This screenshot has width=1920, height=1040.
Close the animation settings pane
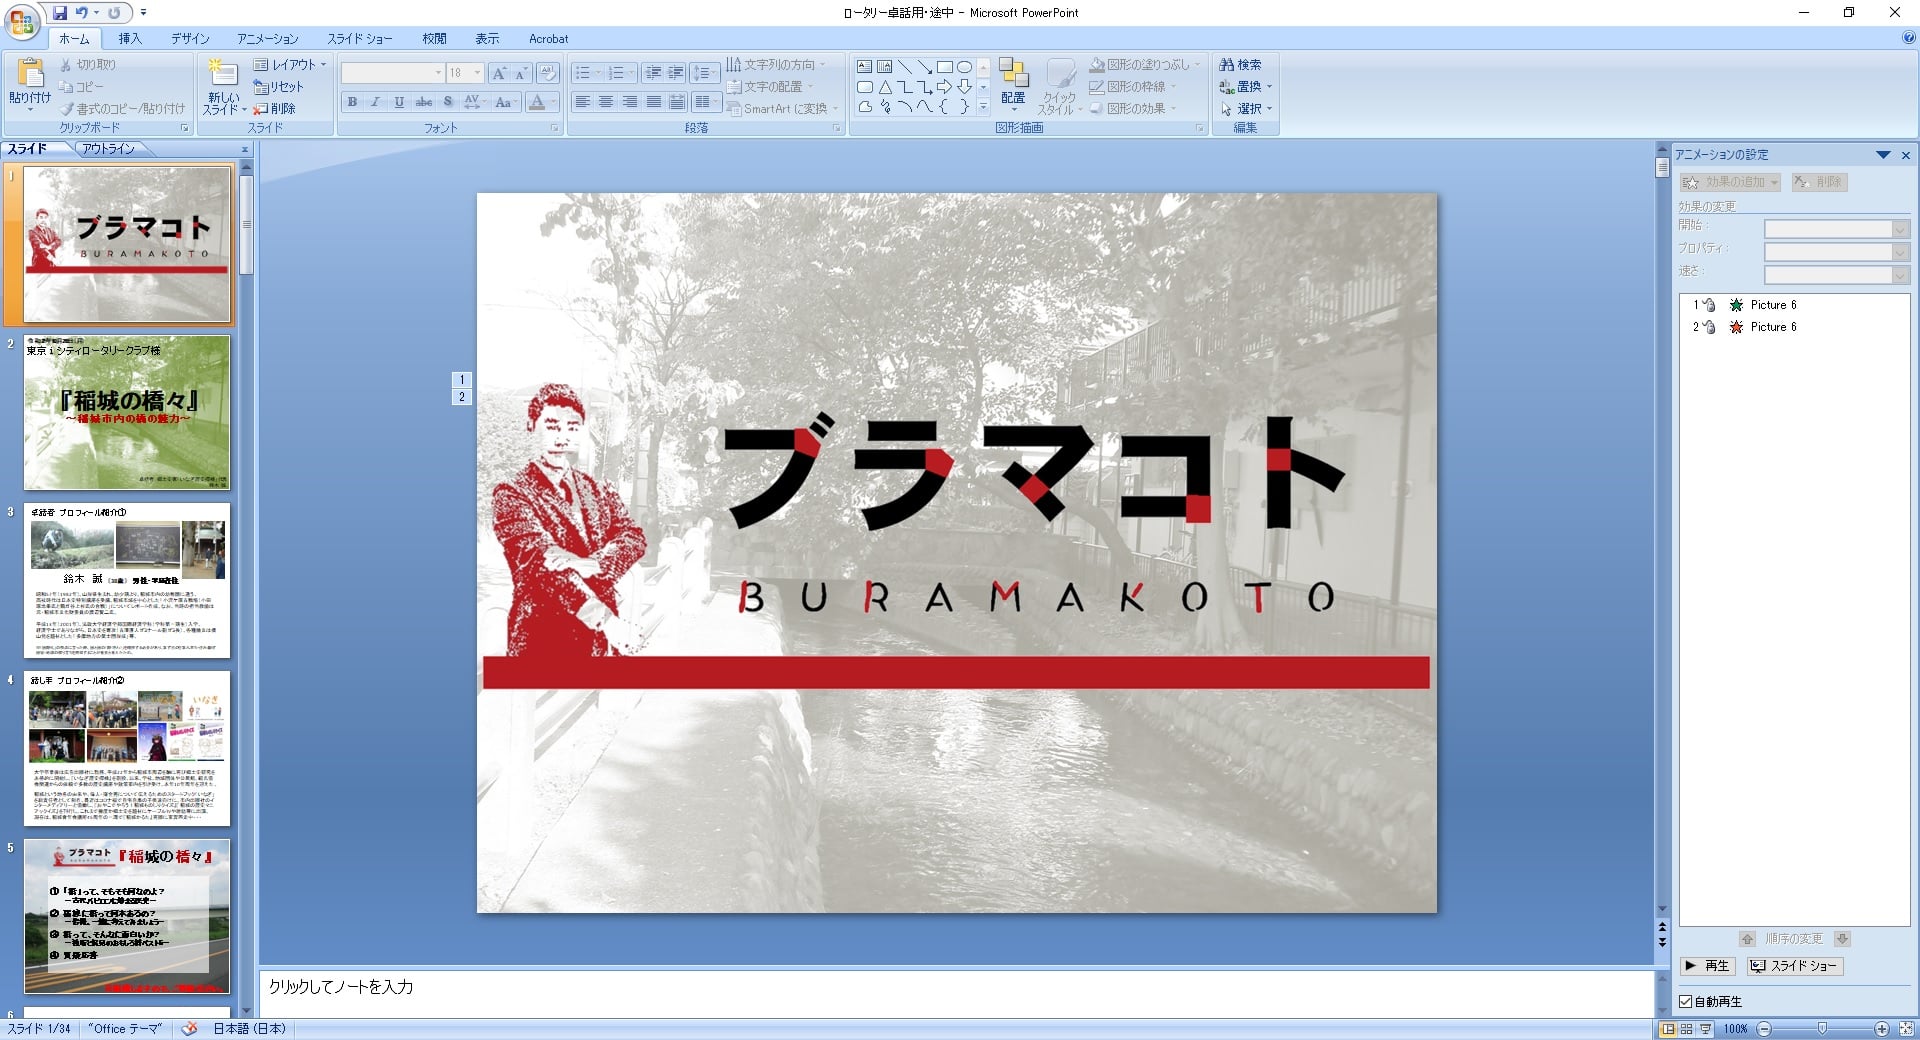pyautogui.click(x=1905, y=155)
